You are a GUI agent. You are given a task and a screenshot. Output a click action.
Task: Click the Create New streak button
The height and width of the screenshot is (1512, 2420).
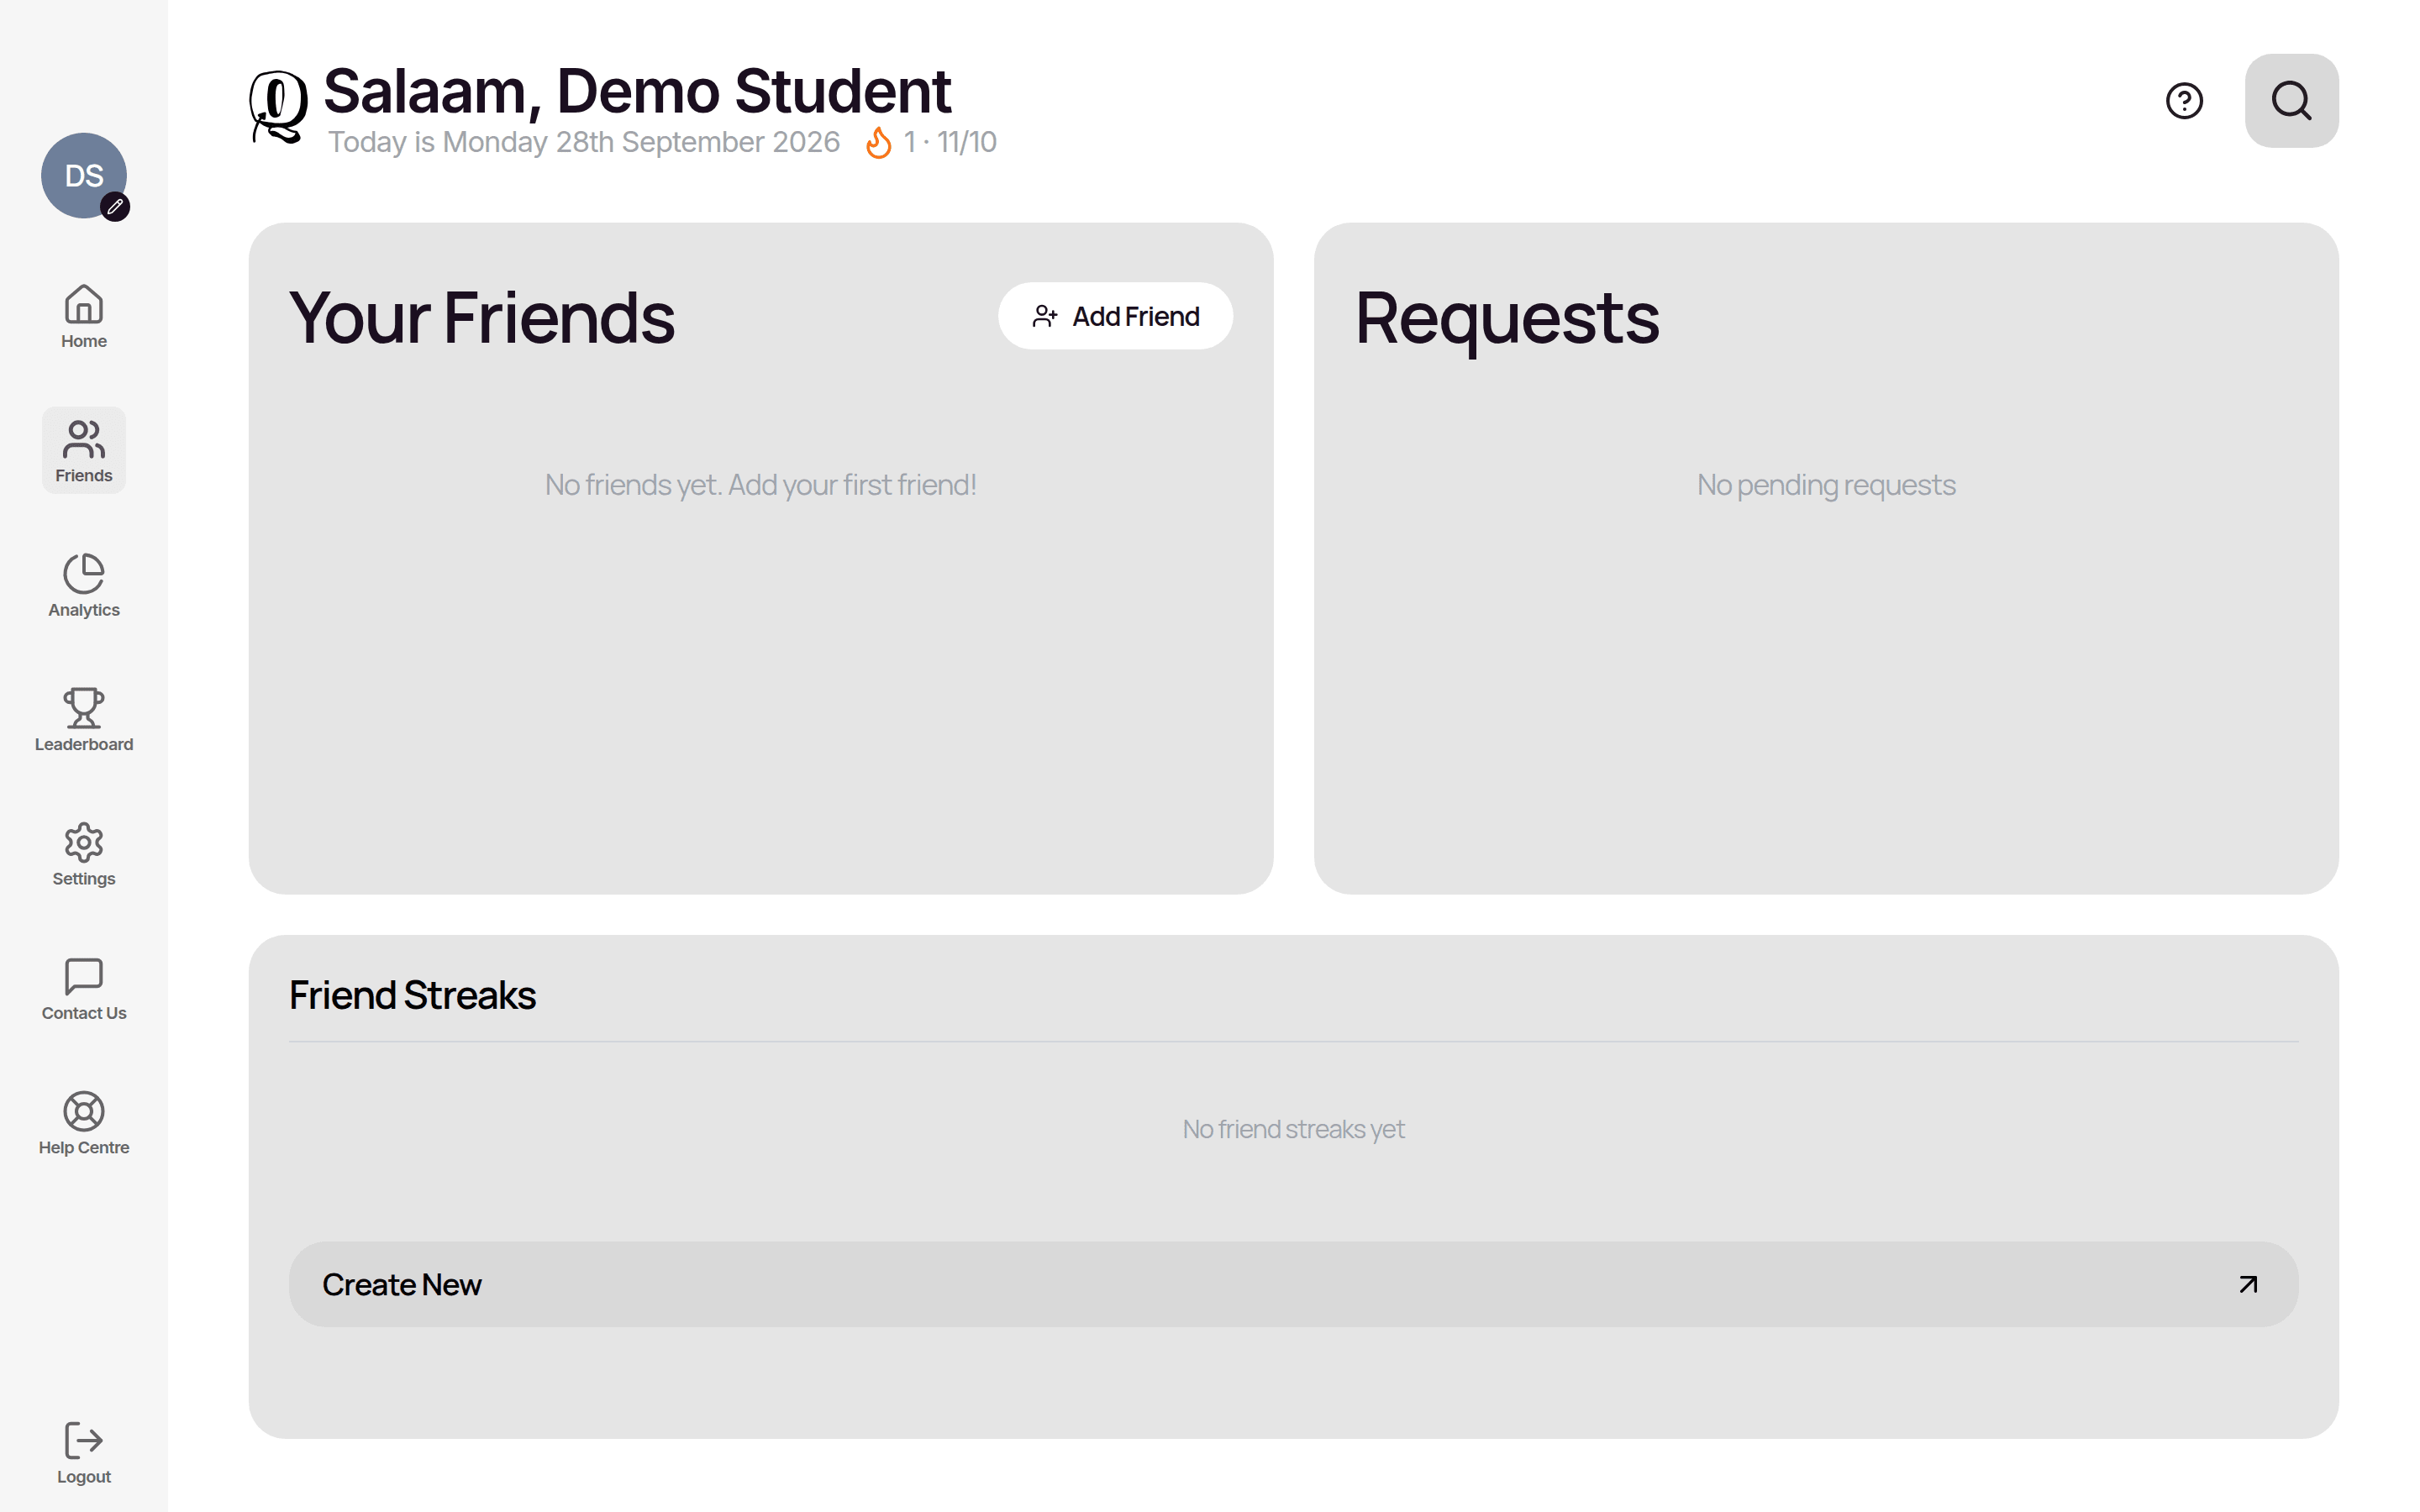(x=1293, y=1284)
